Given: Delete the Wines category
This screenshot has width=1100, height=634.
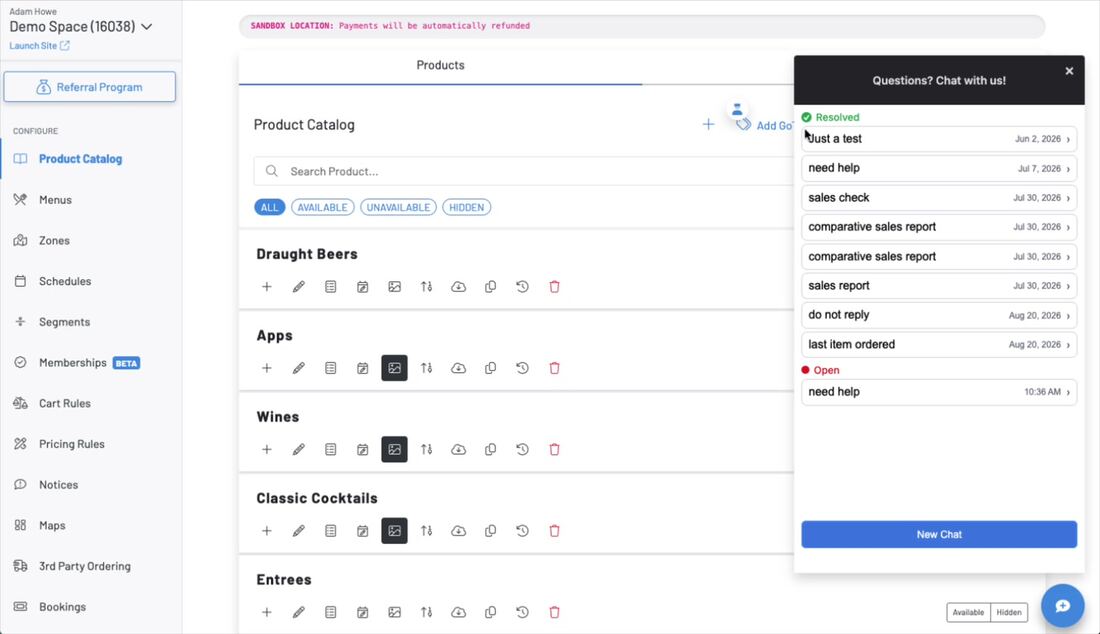Looking at the screenshot, I should click(554, 449).
